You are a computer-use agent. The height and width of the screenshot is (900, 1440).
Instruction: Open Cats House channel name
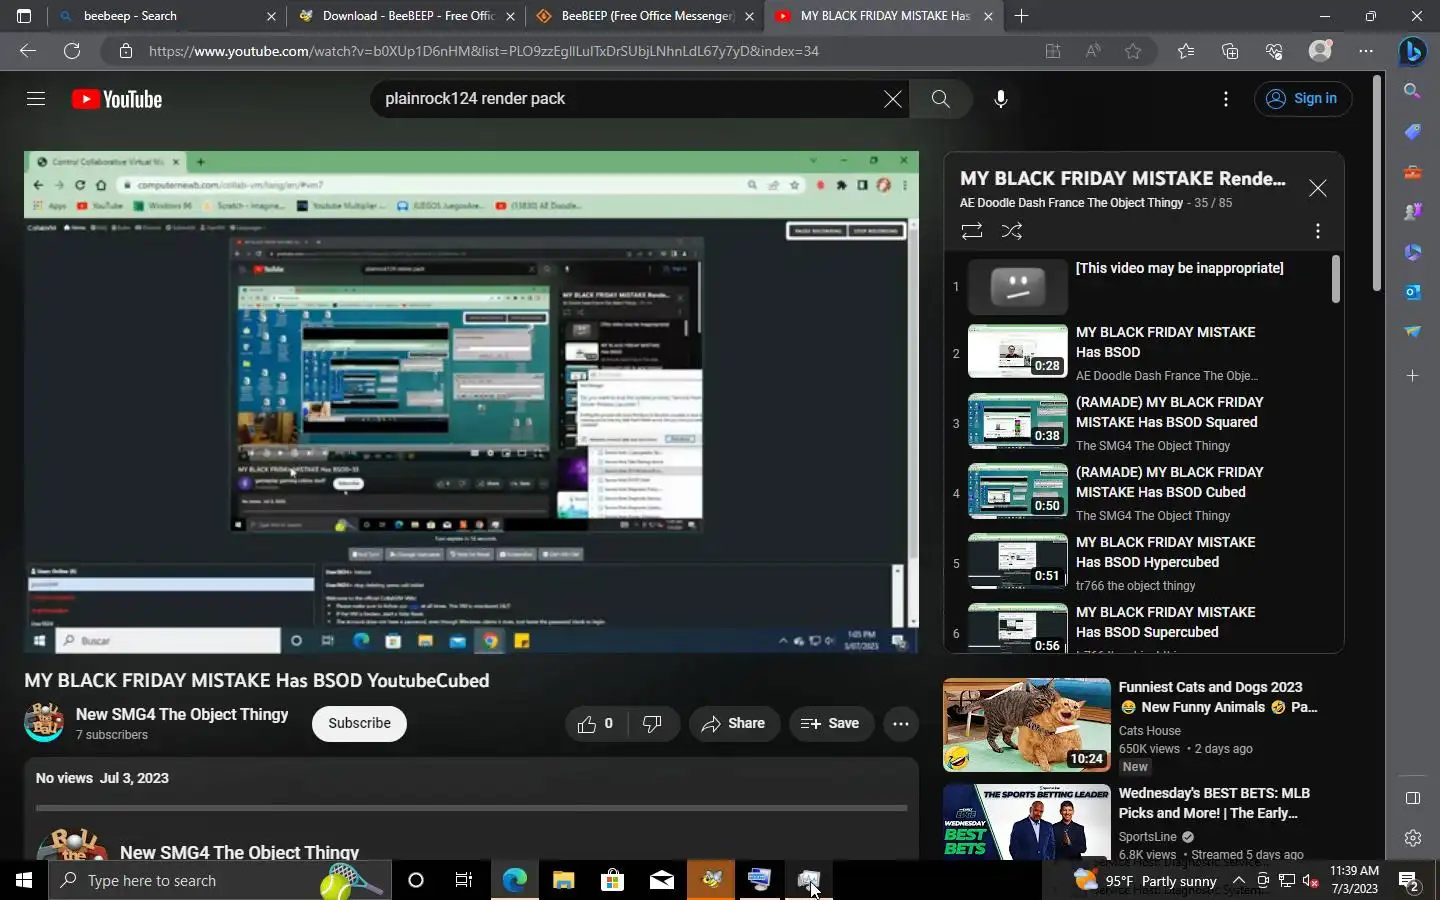[x=1150, y=731]
